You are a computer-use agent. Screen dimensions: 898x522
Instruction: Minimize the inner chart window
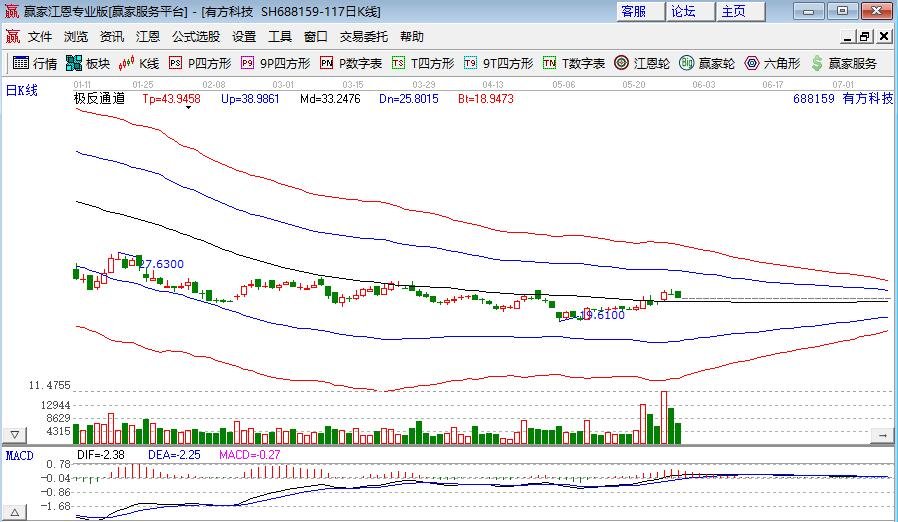[848, 37]
